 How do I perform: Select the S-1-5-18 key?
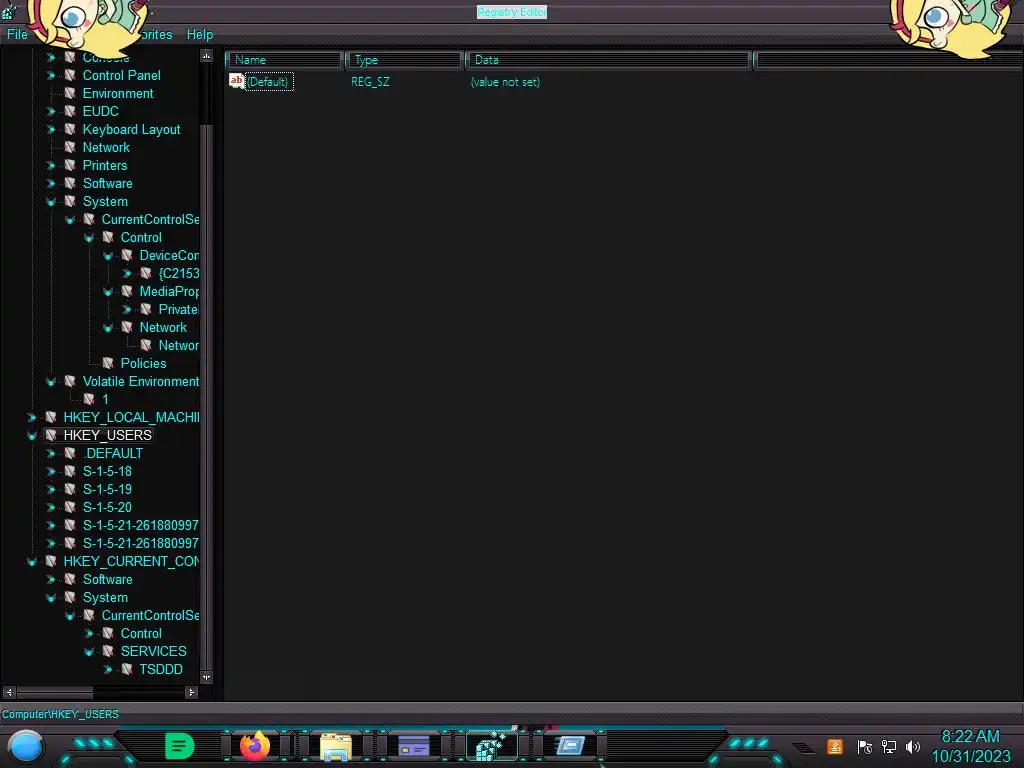[x=107, y=471]
